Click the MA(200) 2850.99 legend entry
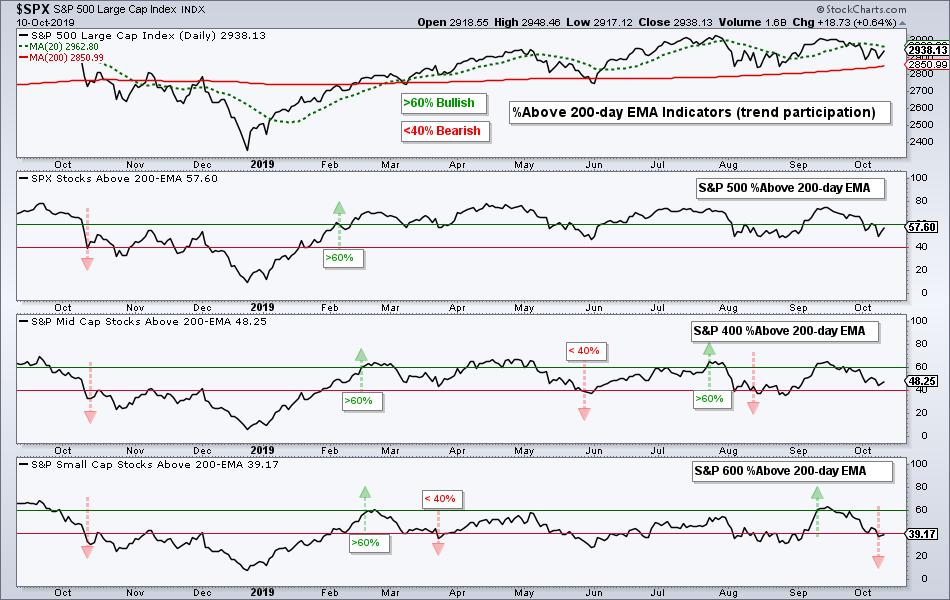This screenshot has width=950, height=600. 61,58
